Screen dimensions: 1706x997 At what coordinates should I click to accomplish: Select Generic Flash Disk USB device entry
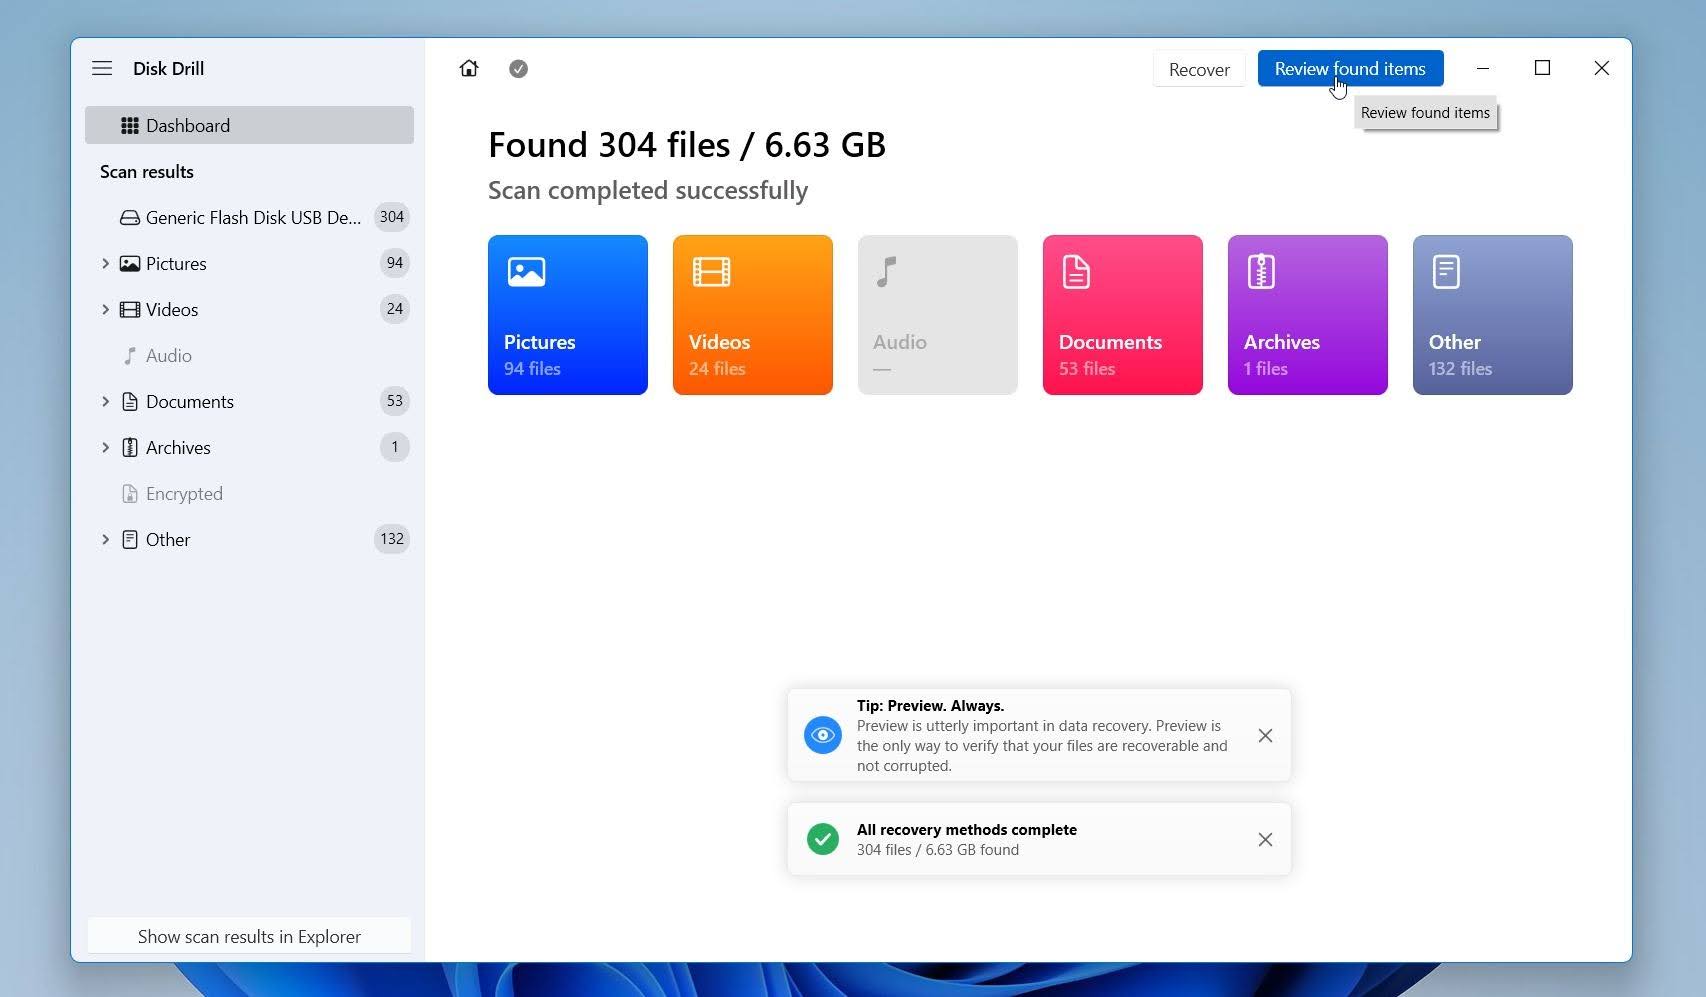(x=249, y=217)
